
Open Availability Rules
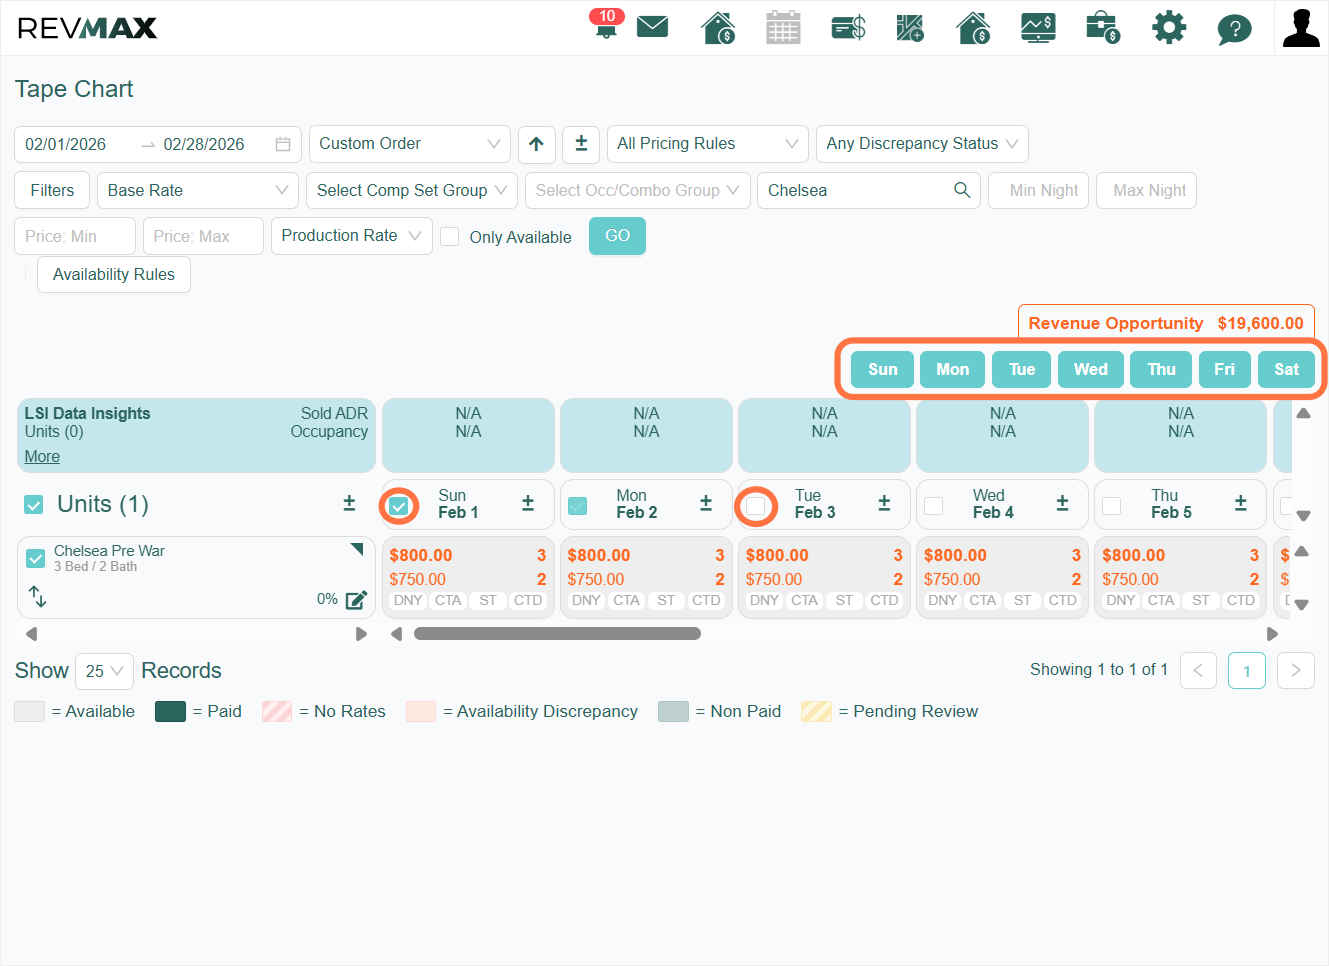[x=114, y=274]
